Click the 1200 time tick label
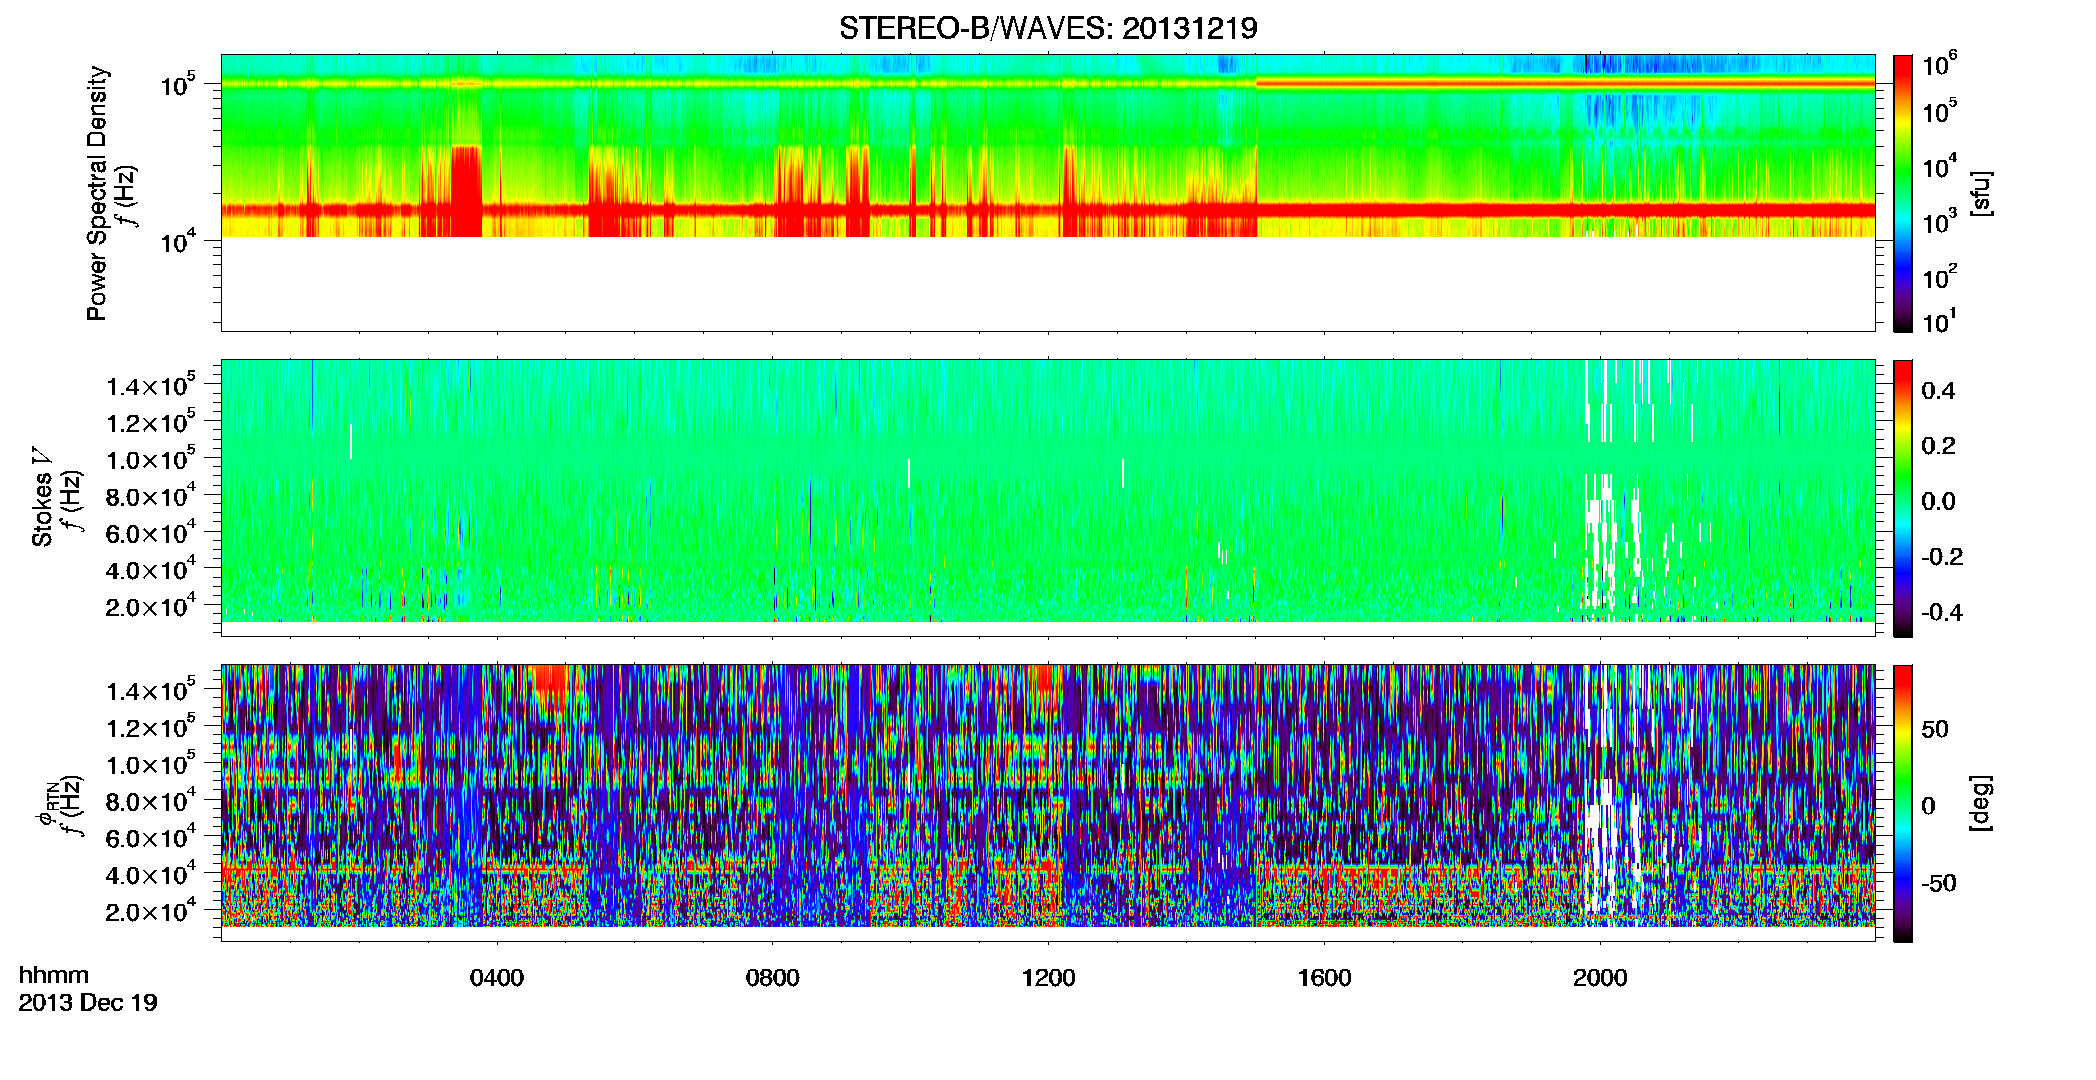Image resolution: width=2096 pixels, height=1080 pixels. [1048, 978]
